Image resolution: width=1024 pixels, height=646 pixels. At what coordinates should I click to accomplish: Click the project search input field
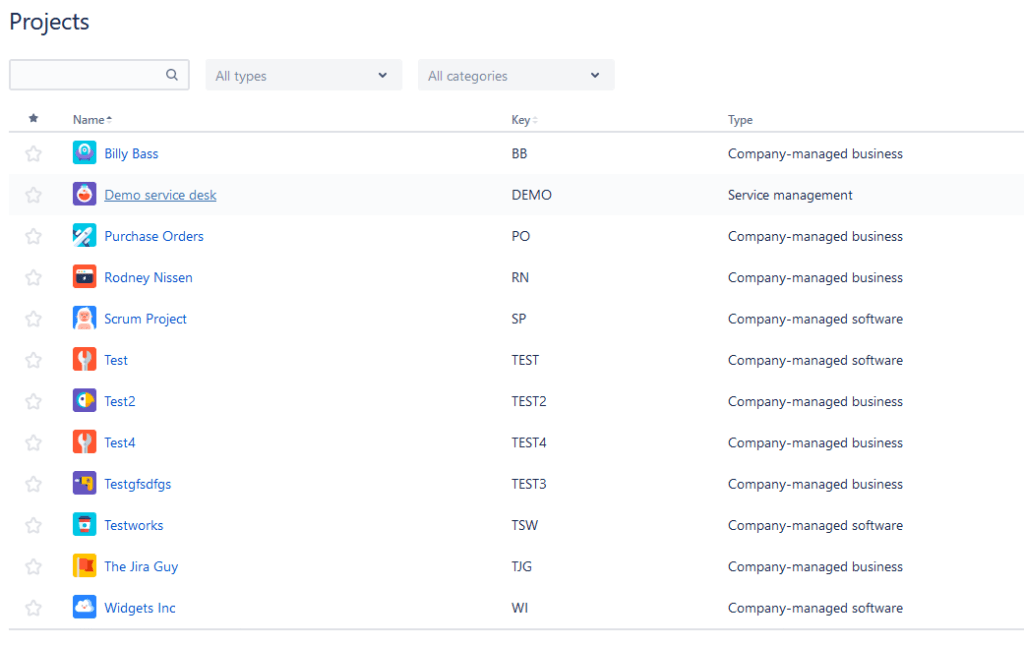tap(86, 75)
